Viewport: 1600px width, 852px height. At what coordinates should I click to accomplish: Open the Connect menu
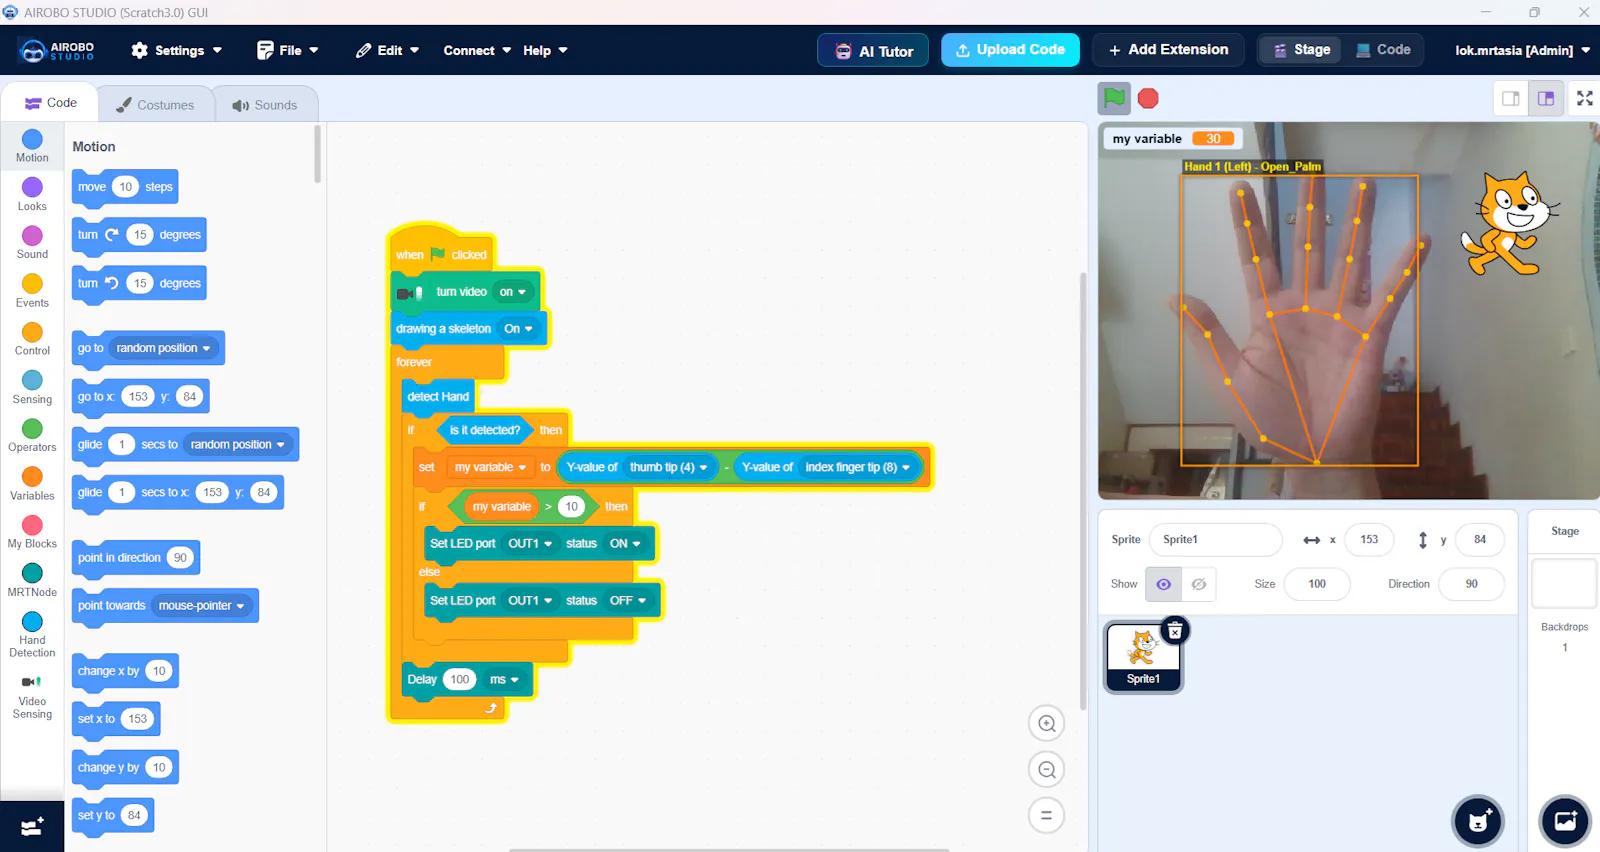pyautogui.click(x=477, y=50)
